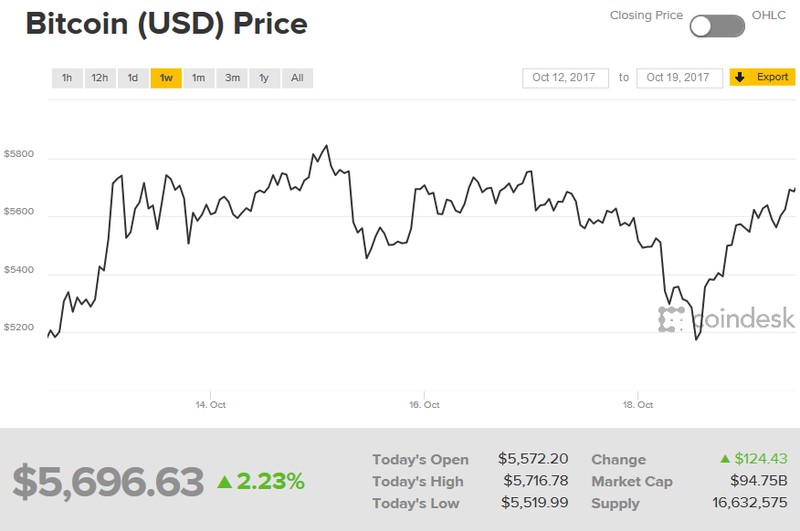
Task: Show the 1y price history
Action: pos(264,78)
